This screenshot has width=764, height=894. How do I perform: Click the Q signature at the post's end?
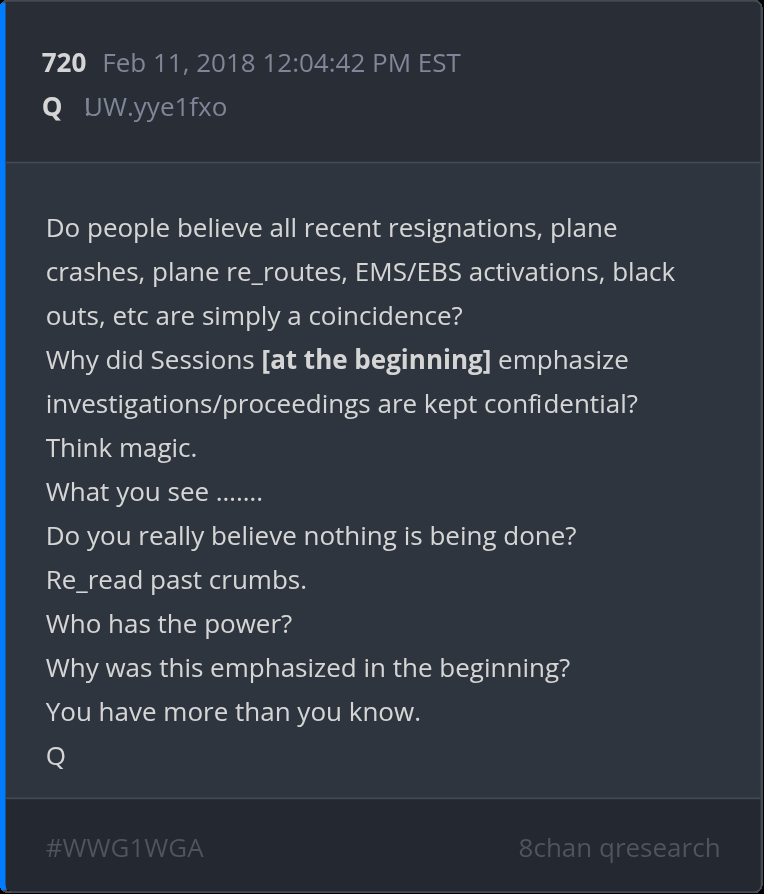[56, 756]
